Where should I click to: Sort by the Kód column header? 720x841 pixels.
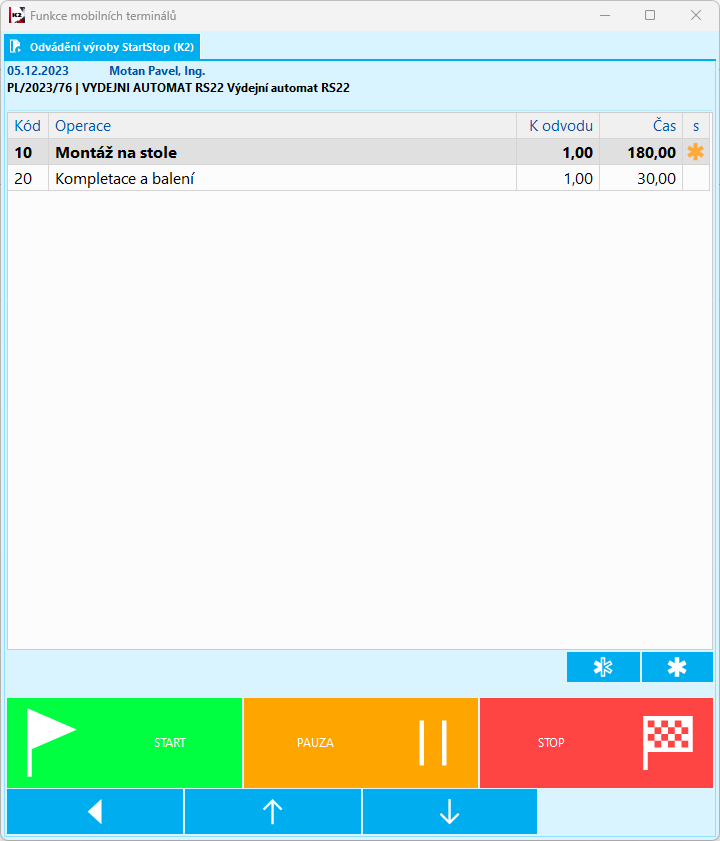pos(28,126)
